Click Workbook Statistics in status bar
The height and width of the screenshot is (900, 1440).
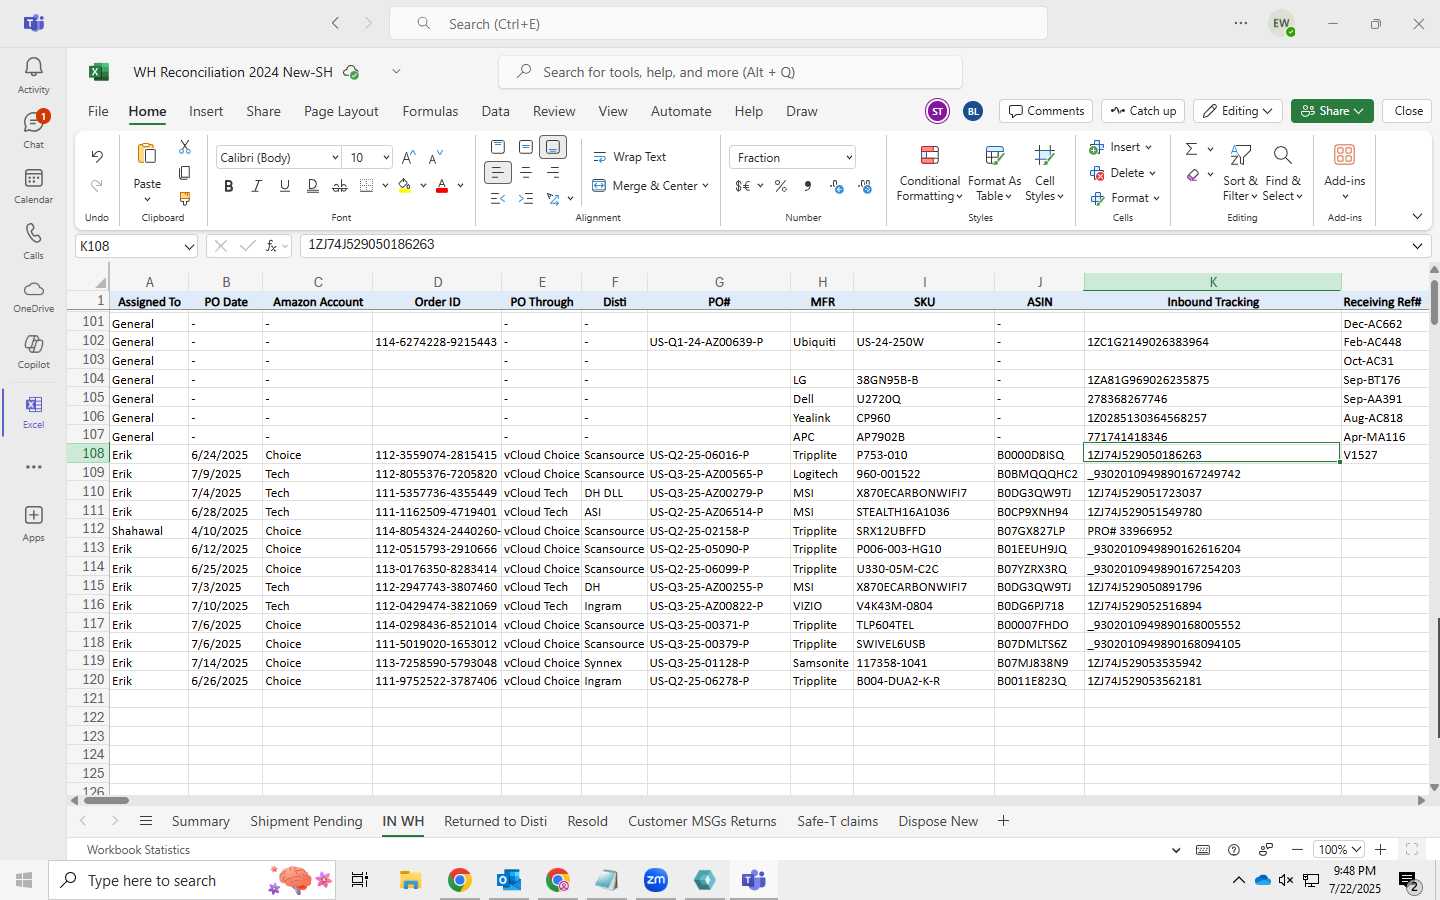(138, 850)
